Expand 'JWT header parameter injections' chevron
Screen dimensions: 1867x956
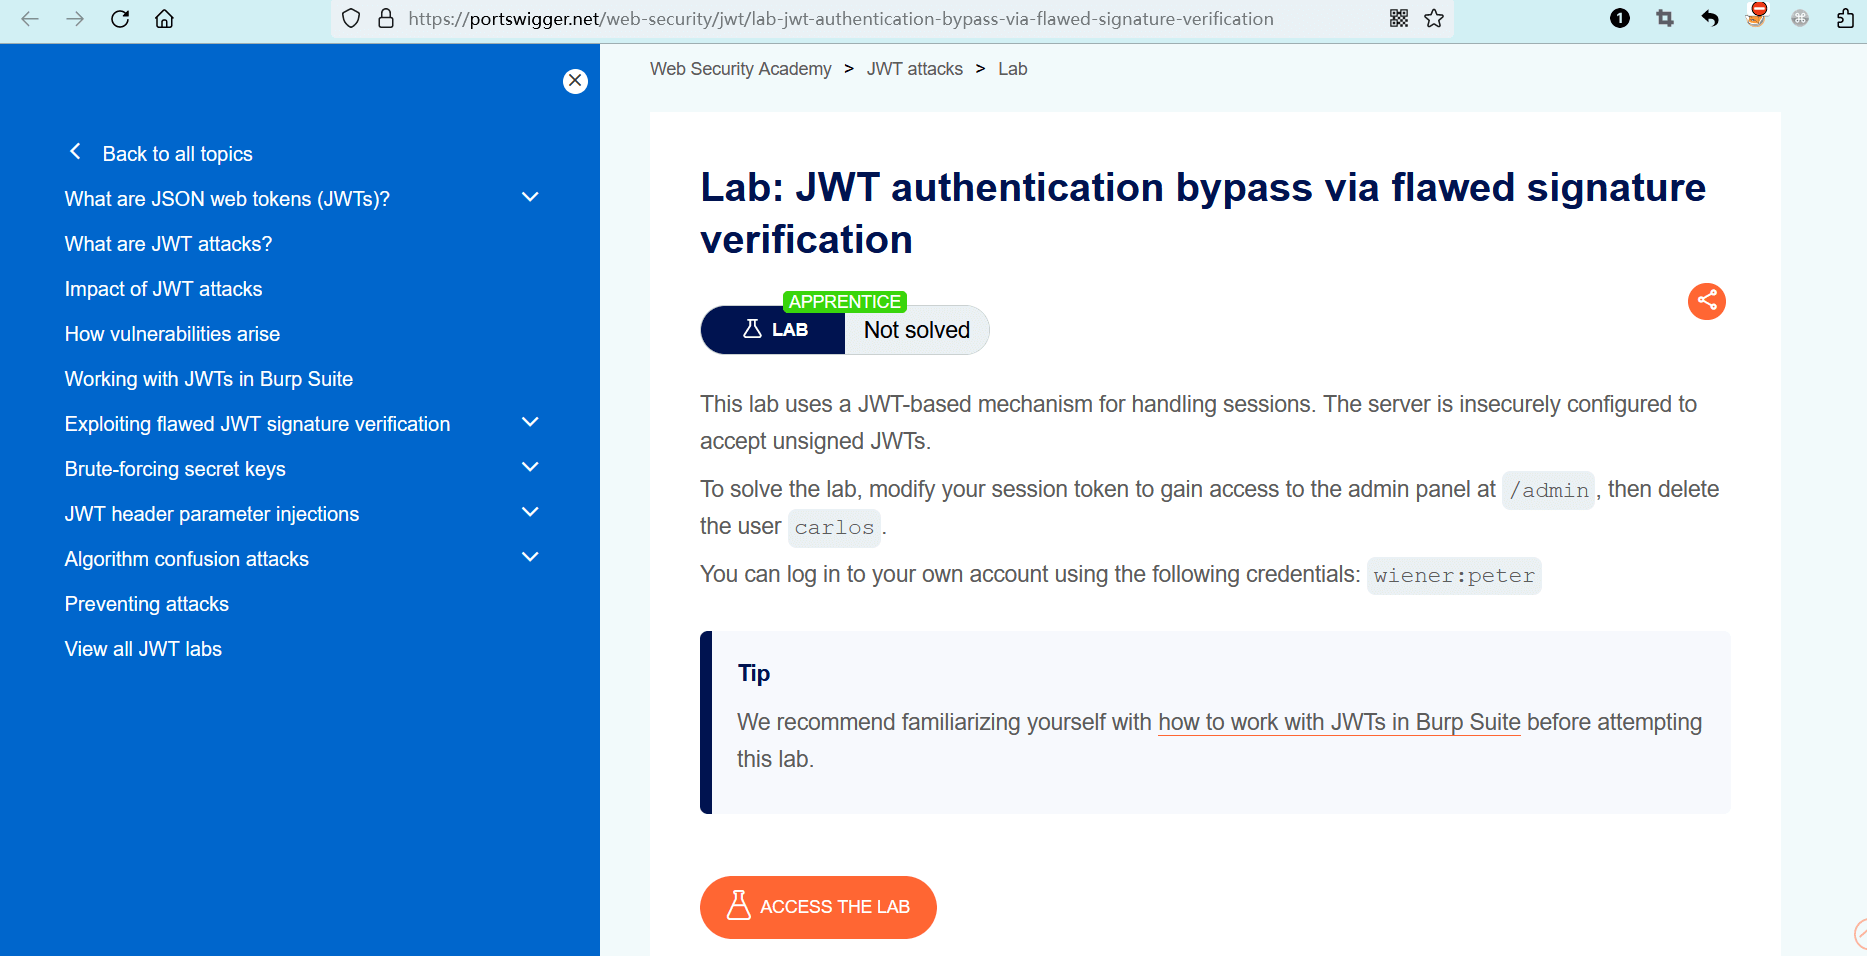tap(531, 512)
